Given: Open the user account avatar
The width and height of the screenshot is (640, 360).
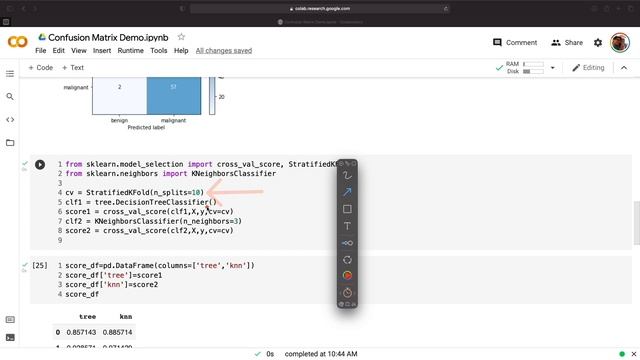Looking at the screenshot, I should [x=620, y=42].
